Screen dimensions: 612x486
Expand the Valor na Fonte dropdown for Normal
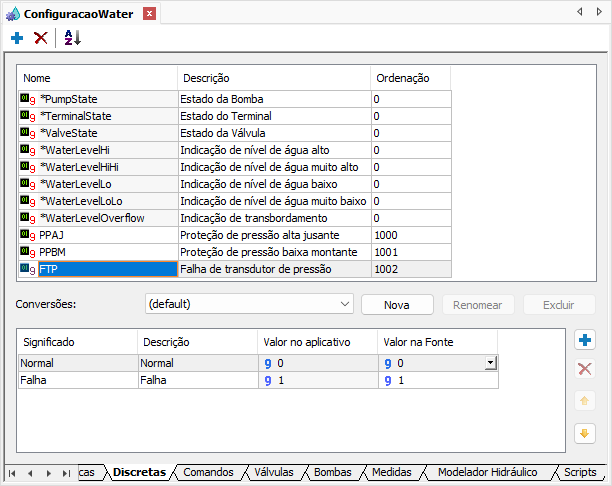(x=490, y=363)
